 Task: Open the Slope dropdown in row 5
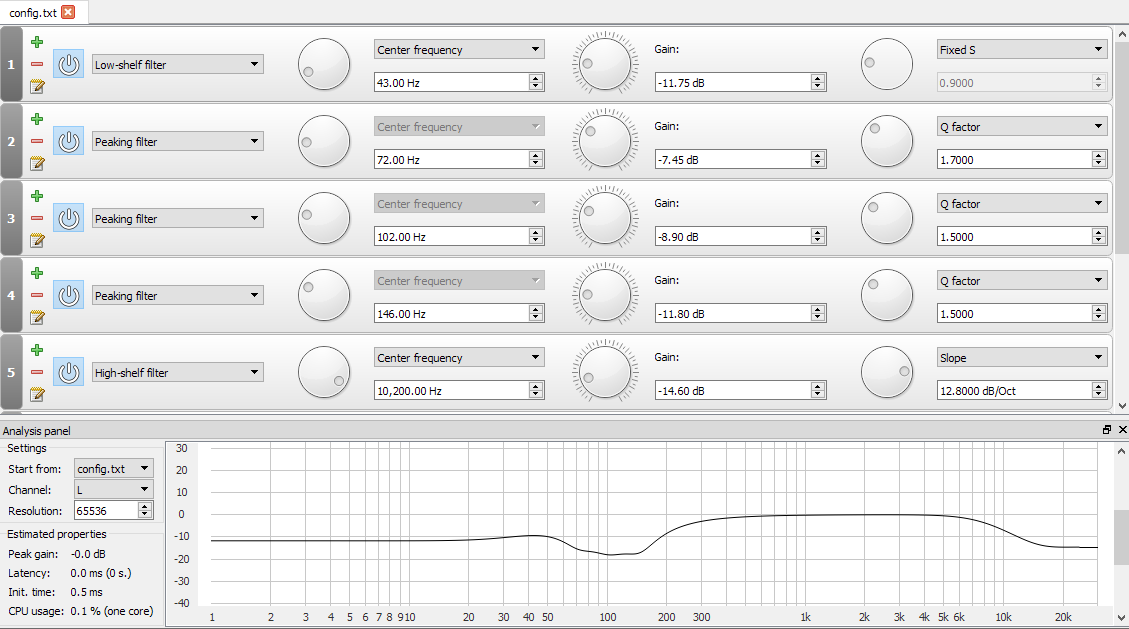1022,357
